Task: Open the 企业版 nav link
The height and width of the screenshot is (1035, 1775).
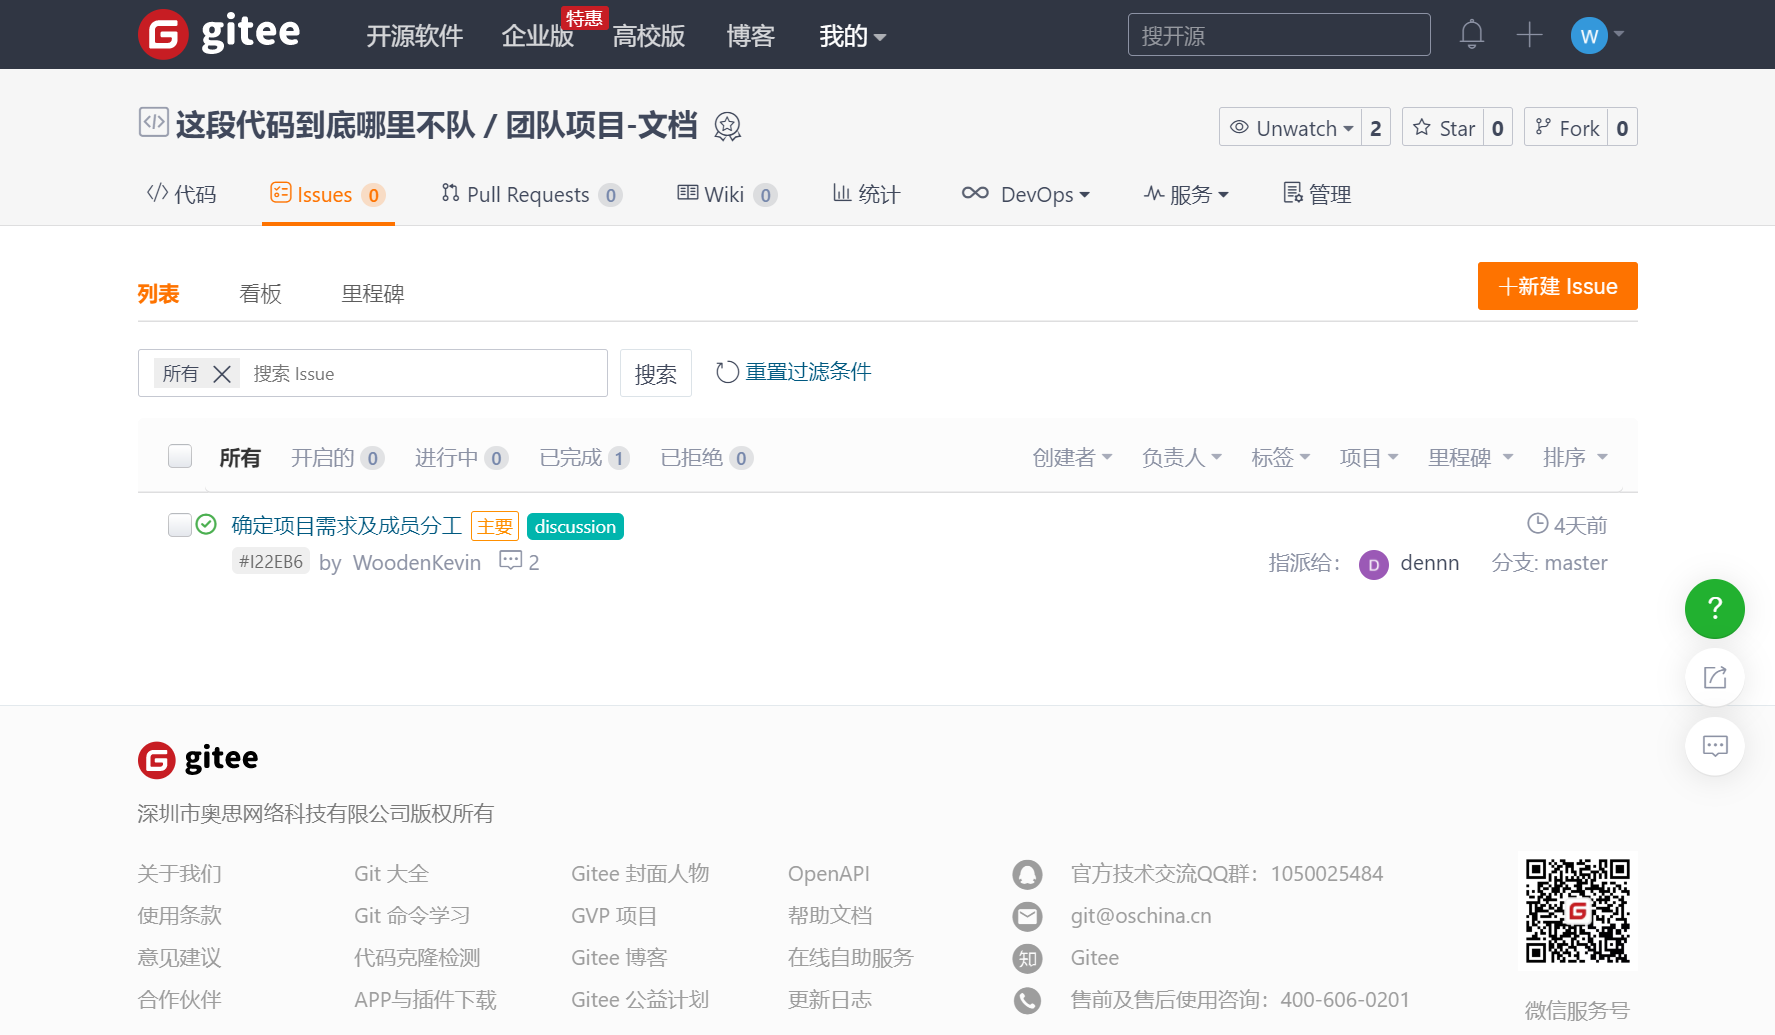Action: click(538, 36)
